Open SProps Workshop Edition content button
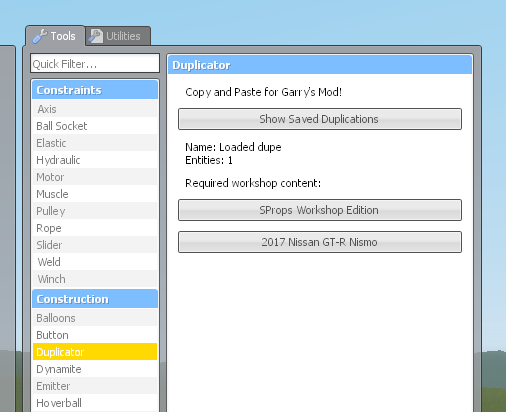 tap(320, 210)
